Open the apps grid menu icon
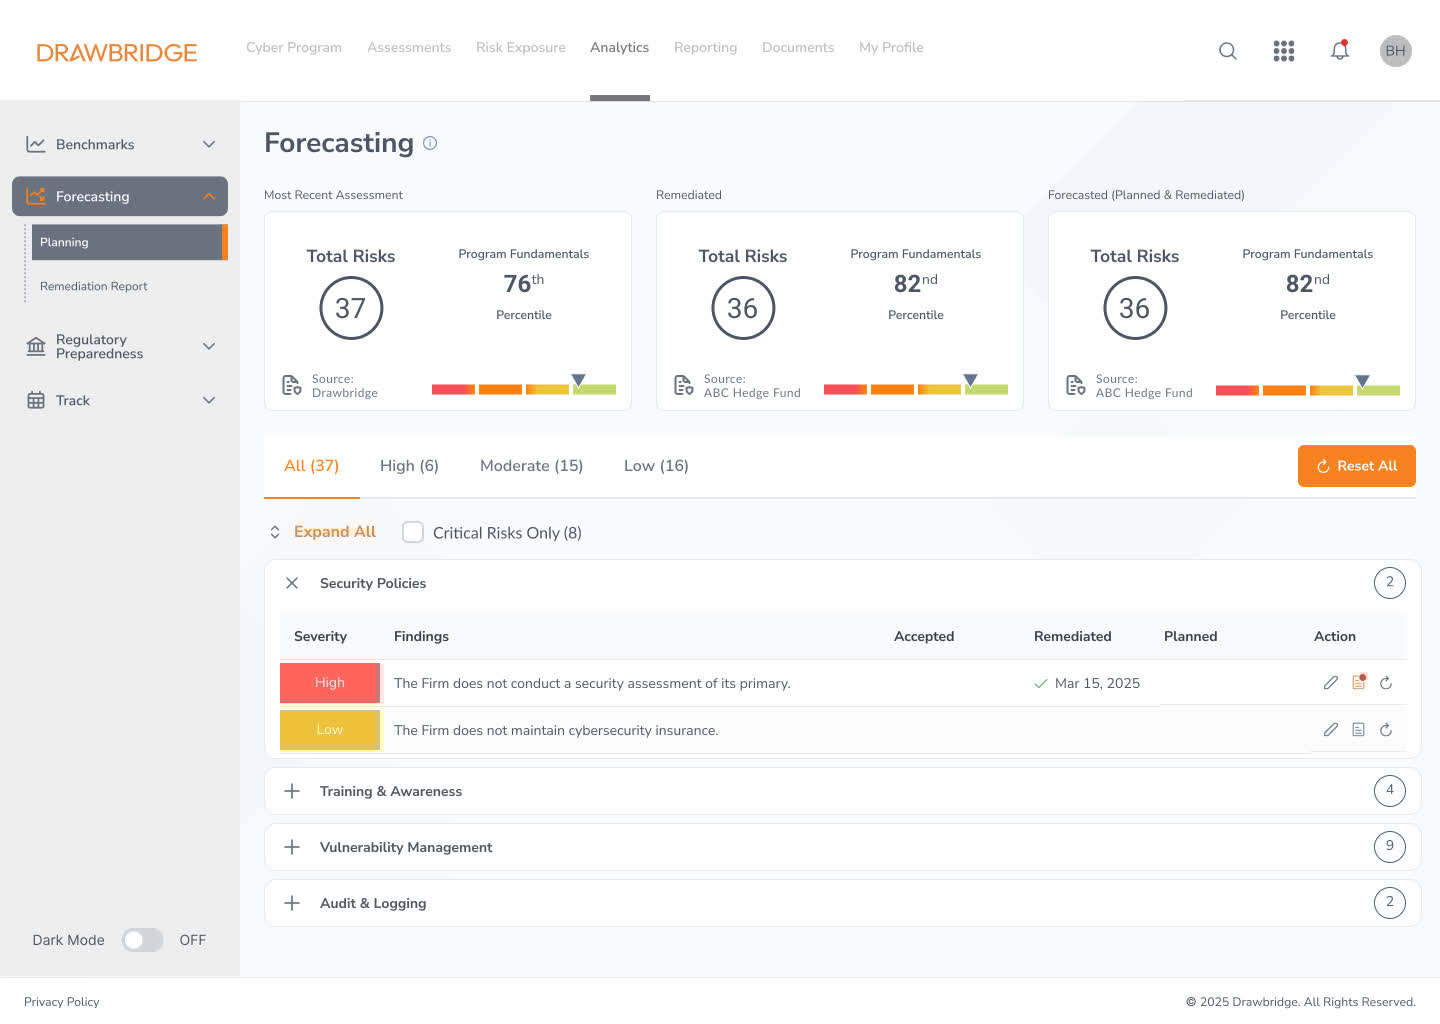The image size is (1440, 1024). (1284, 51)
